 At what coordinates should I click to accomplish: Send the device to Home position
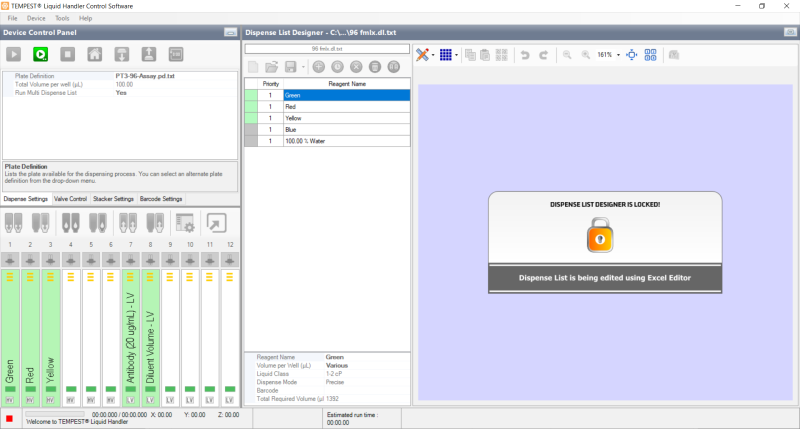click(x=94, y=54)
